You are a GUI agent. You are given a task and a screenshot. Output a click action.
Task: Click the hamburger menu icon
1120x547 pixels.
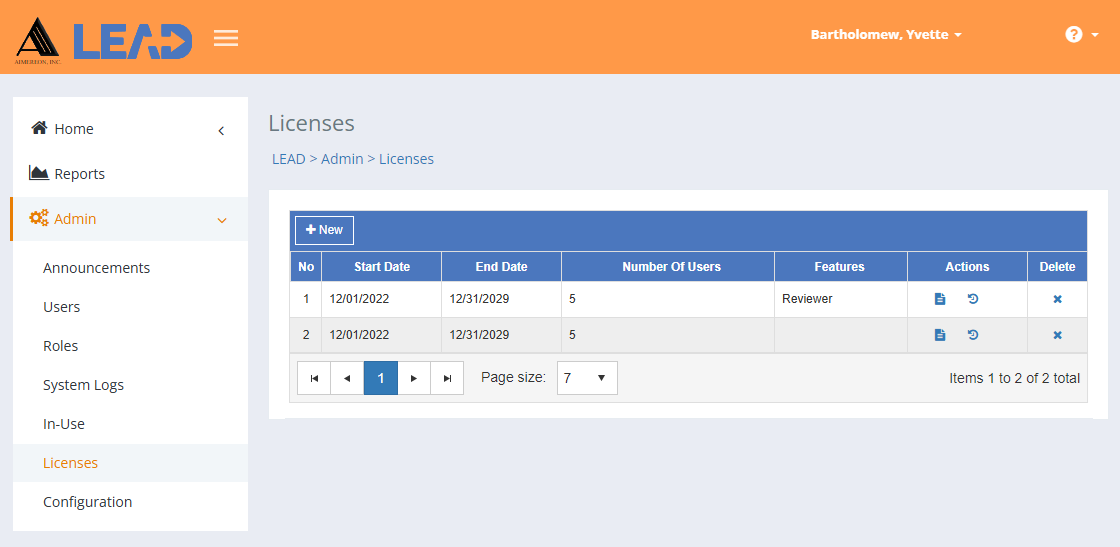(x=226, y=38)
